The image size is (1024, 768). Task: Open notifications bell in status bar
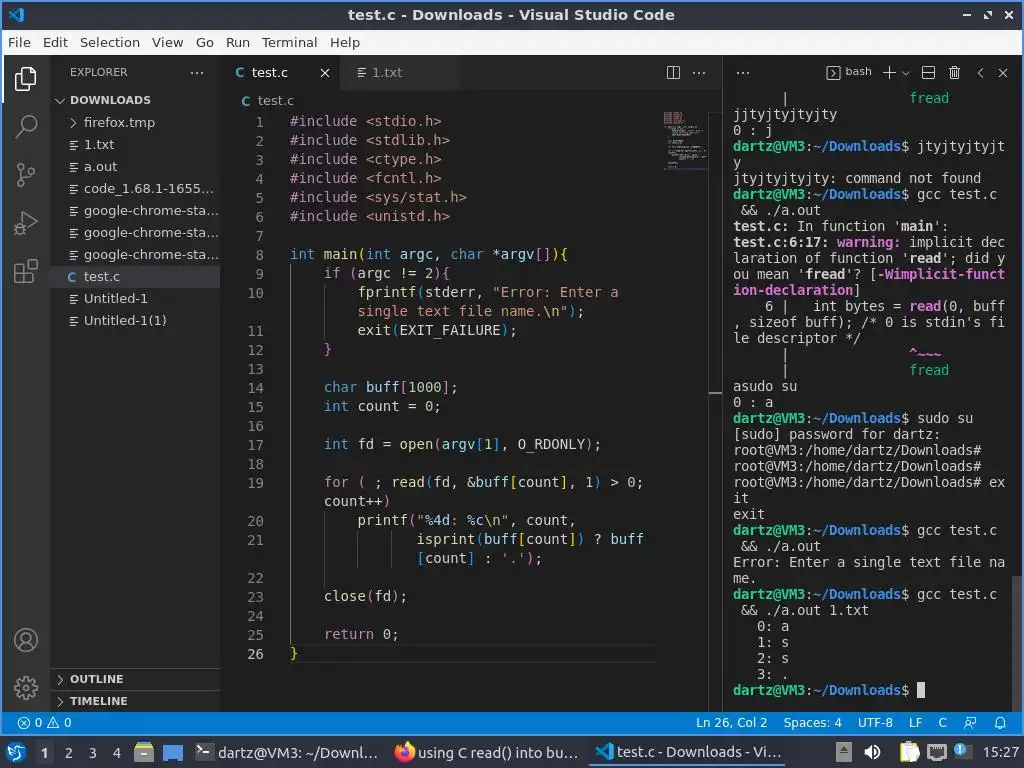click(1000, 723)
